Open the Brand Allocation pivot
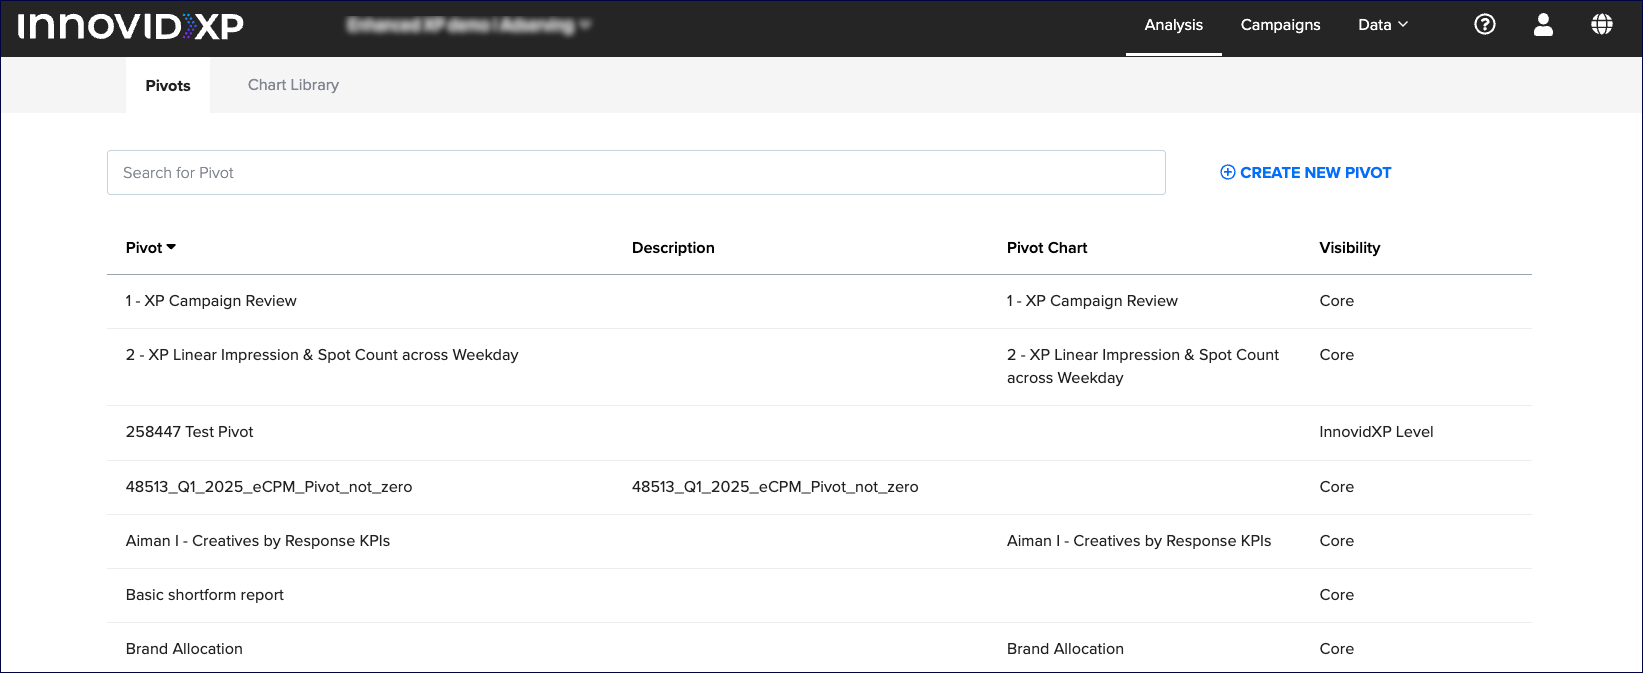 (184, 649)
